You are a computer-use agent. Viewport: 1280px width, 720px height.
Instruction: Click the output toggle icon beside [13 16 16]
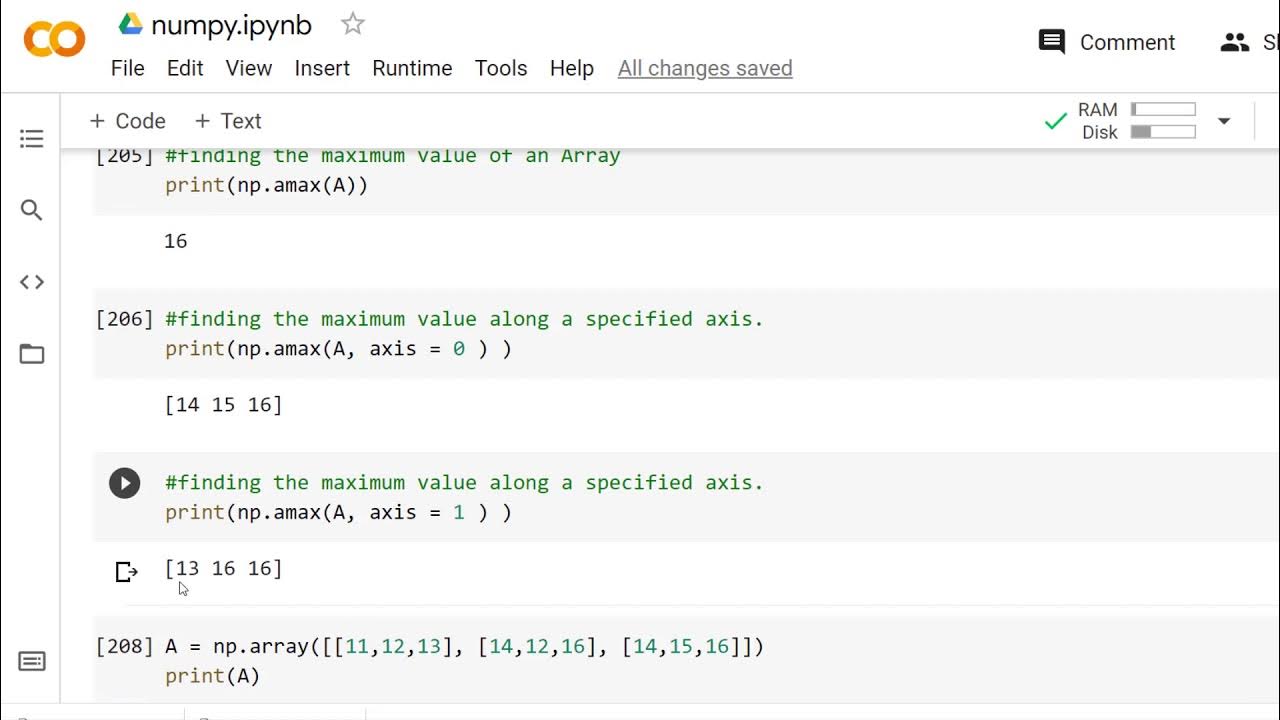point(126,572)
